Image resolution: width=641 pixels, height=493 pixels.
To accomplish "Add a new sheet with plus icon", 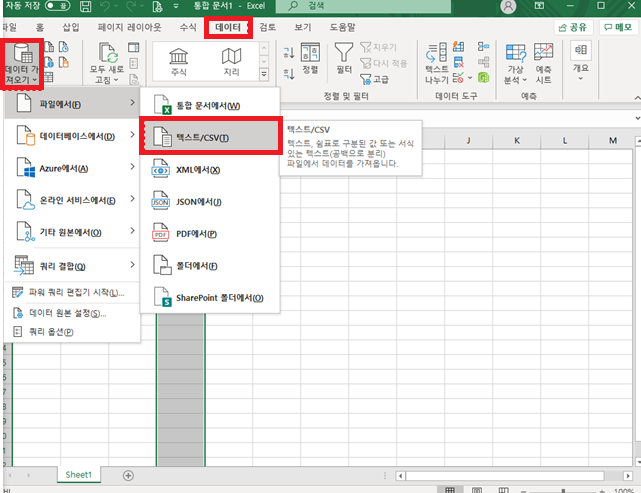I will coord(128,475).
